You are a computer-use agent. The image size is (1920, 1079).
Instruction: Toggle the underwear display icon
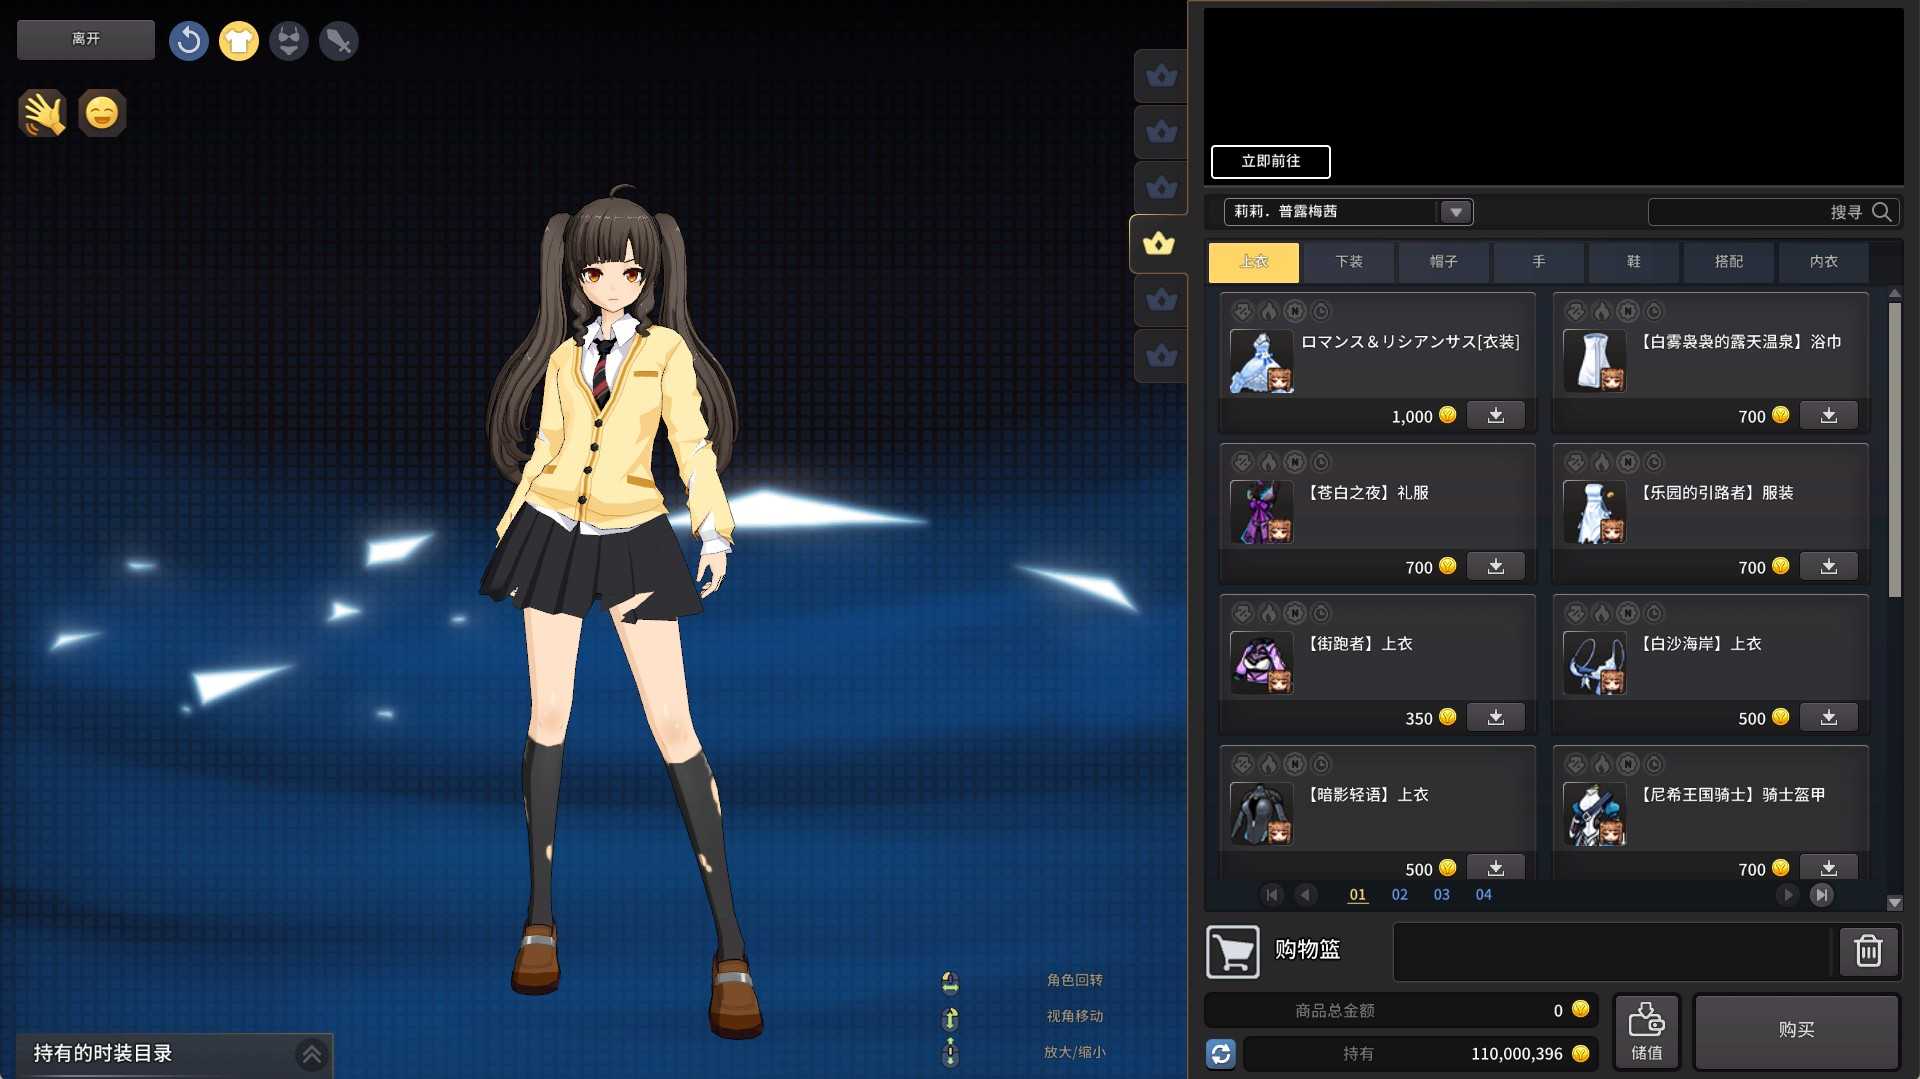pyautogui.click(x=289, y=41)
